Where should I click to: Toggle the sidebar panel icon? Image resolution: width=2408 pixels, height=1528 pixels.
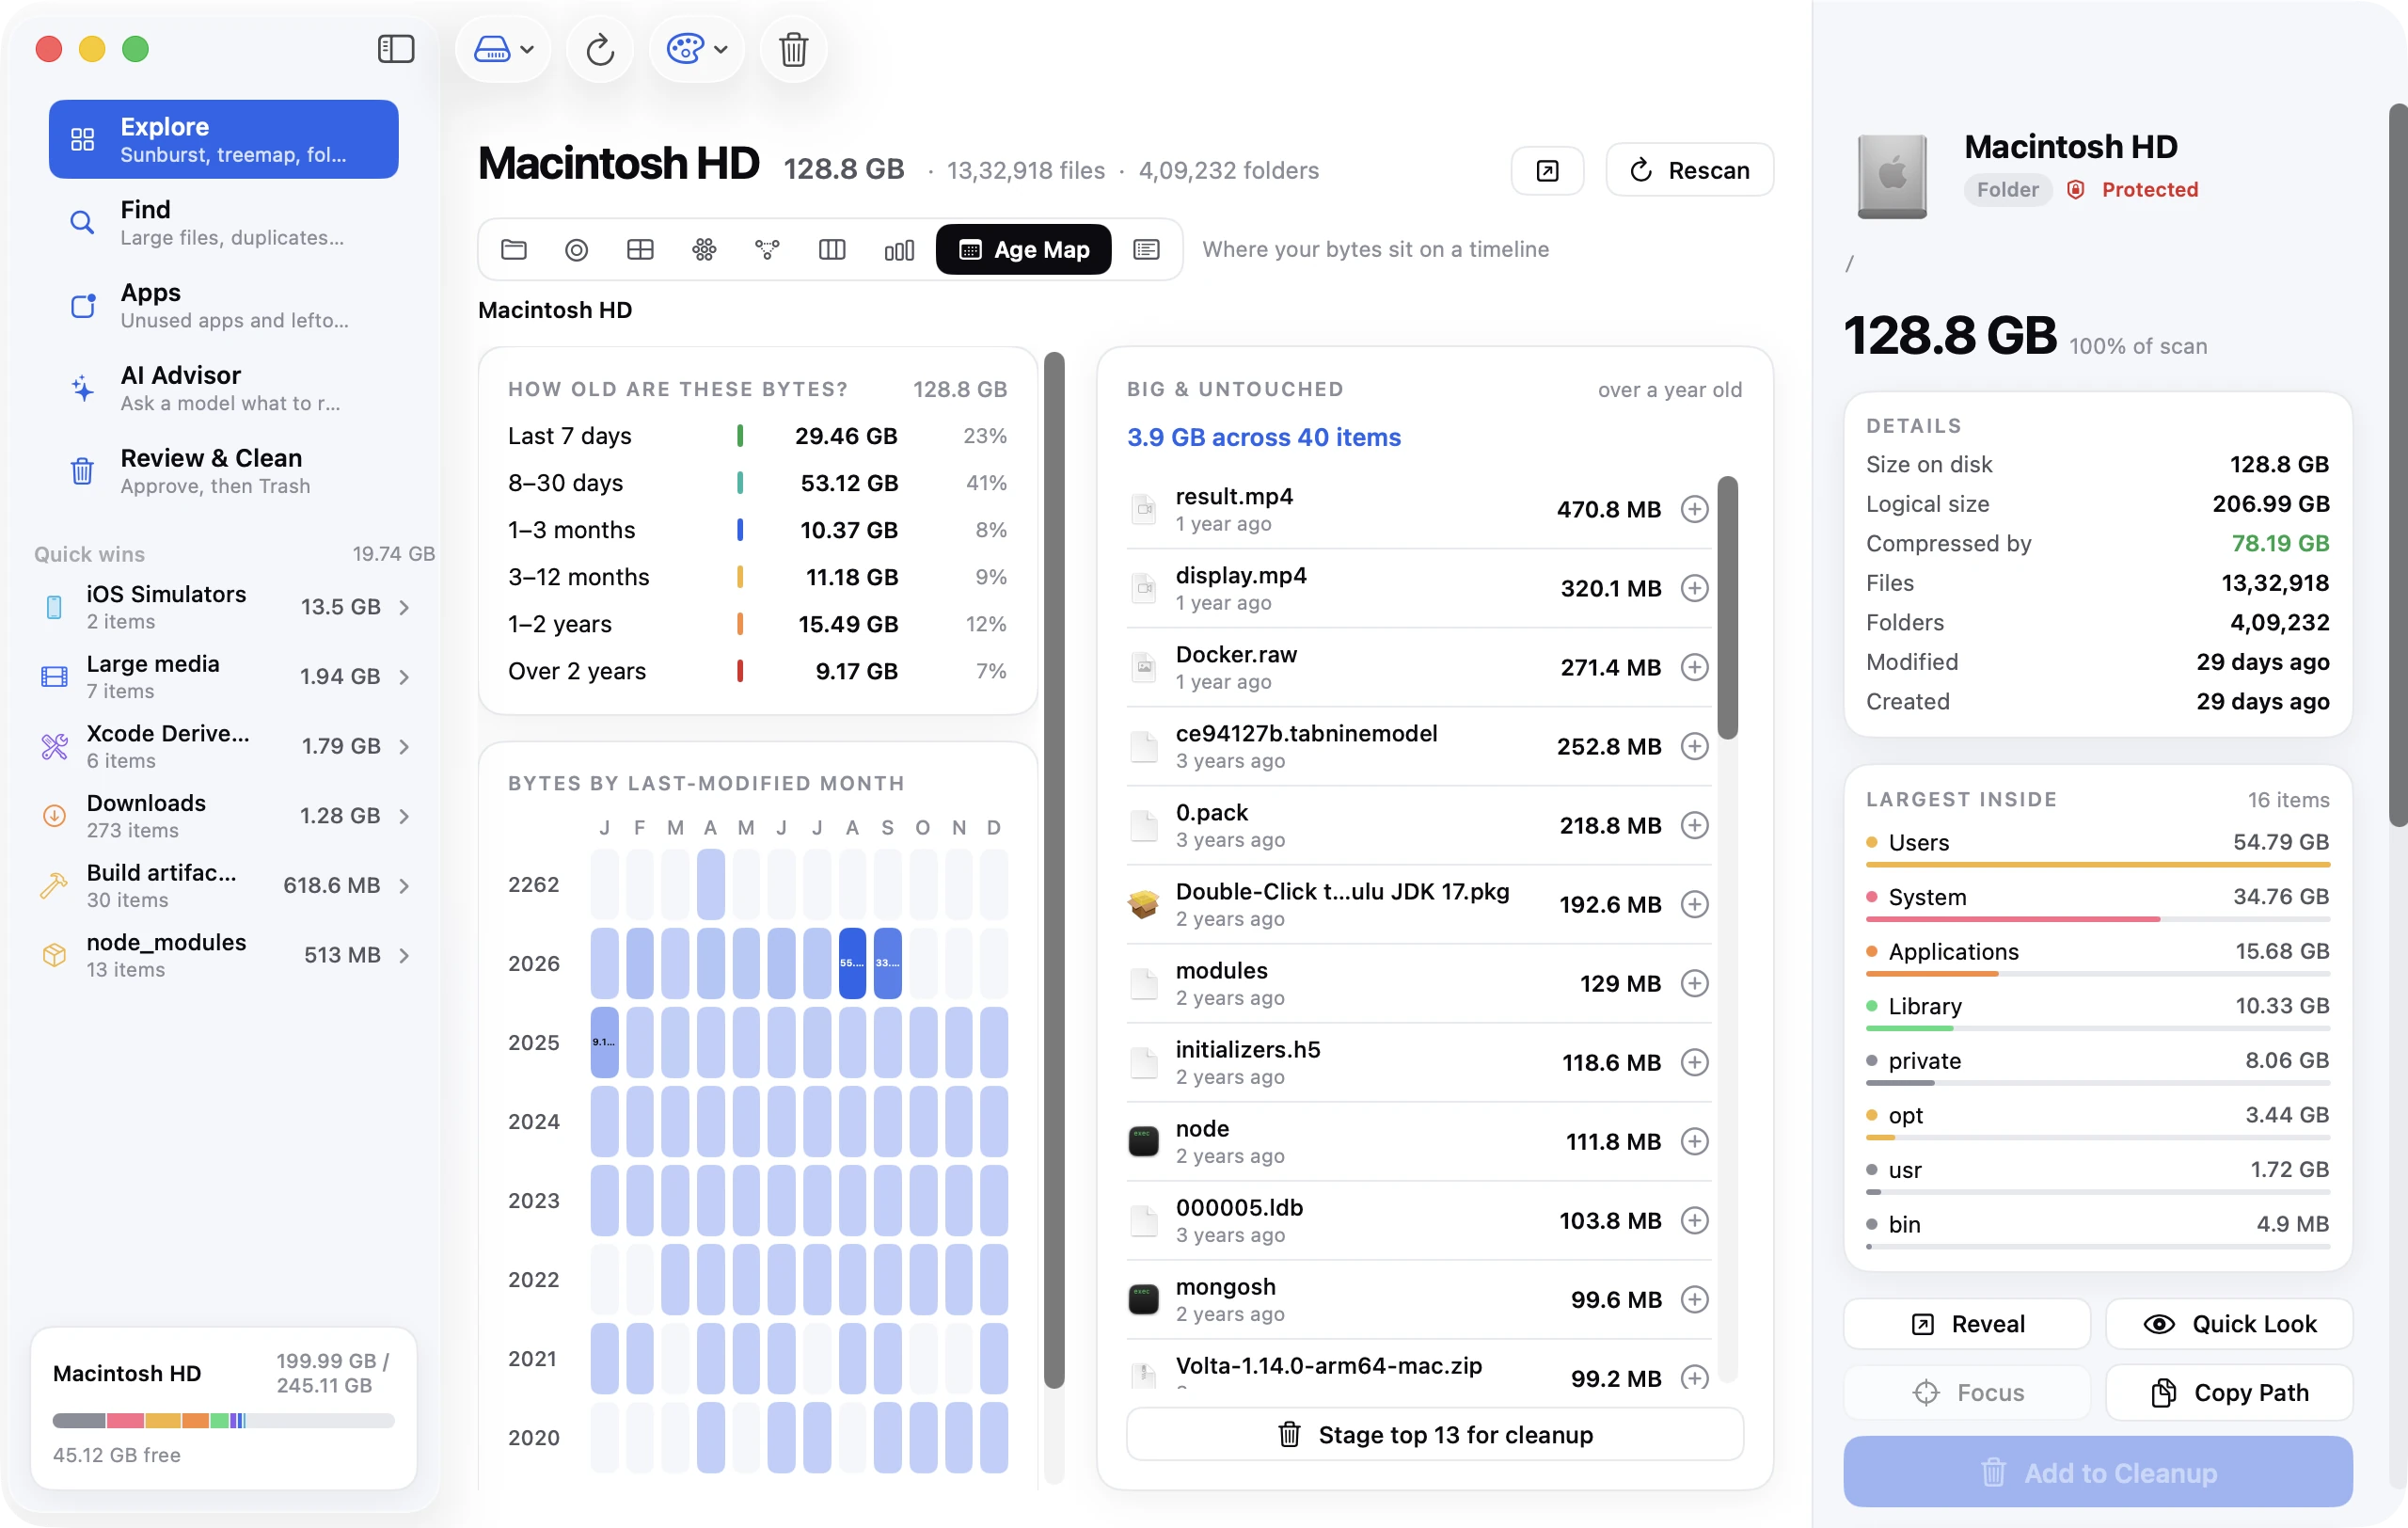[396, 48]
